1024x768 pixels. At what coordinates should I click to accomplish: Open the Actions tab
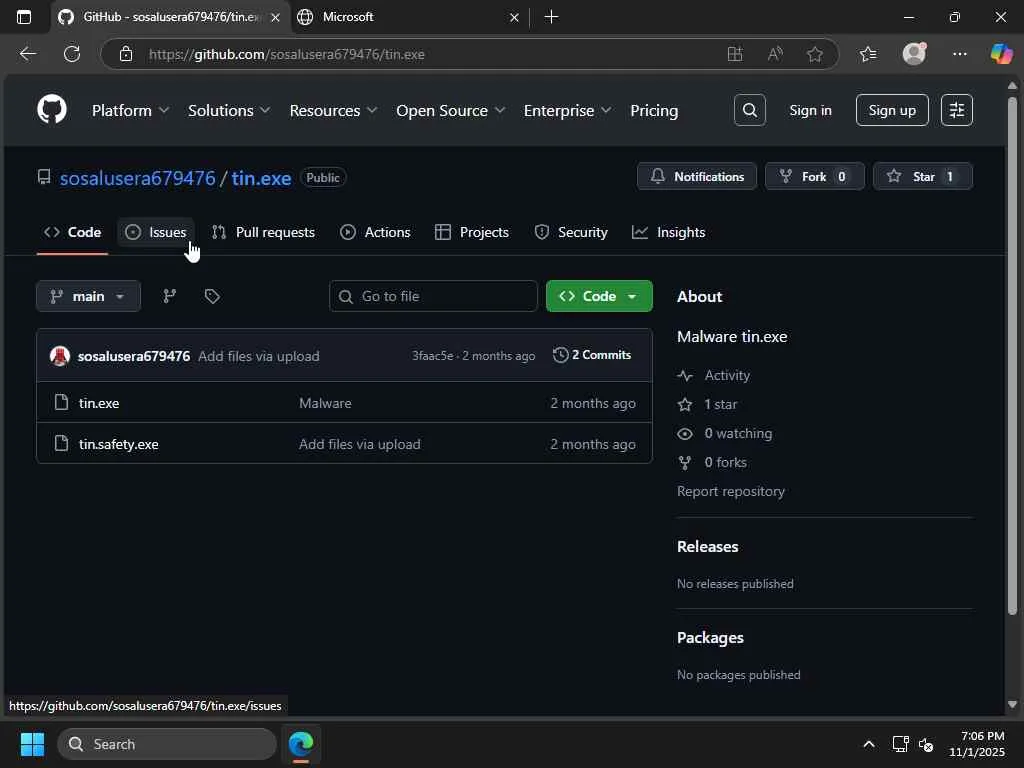(x=375, y=232)
